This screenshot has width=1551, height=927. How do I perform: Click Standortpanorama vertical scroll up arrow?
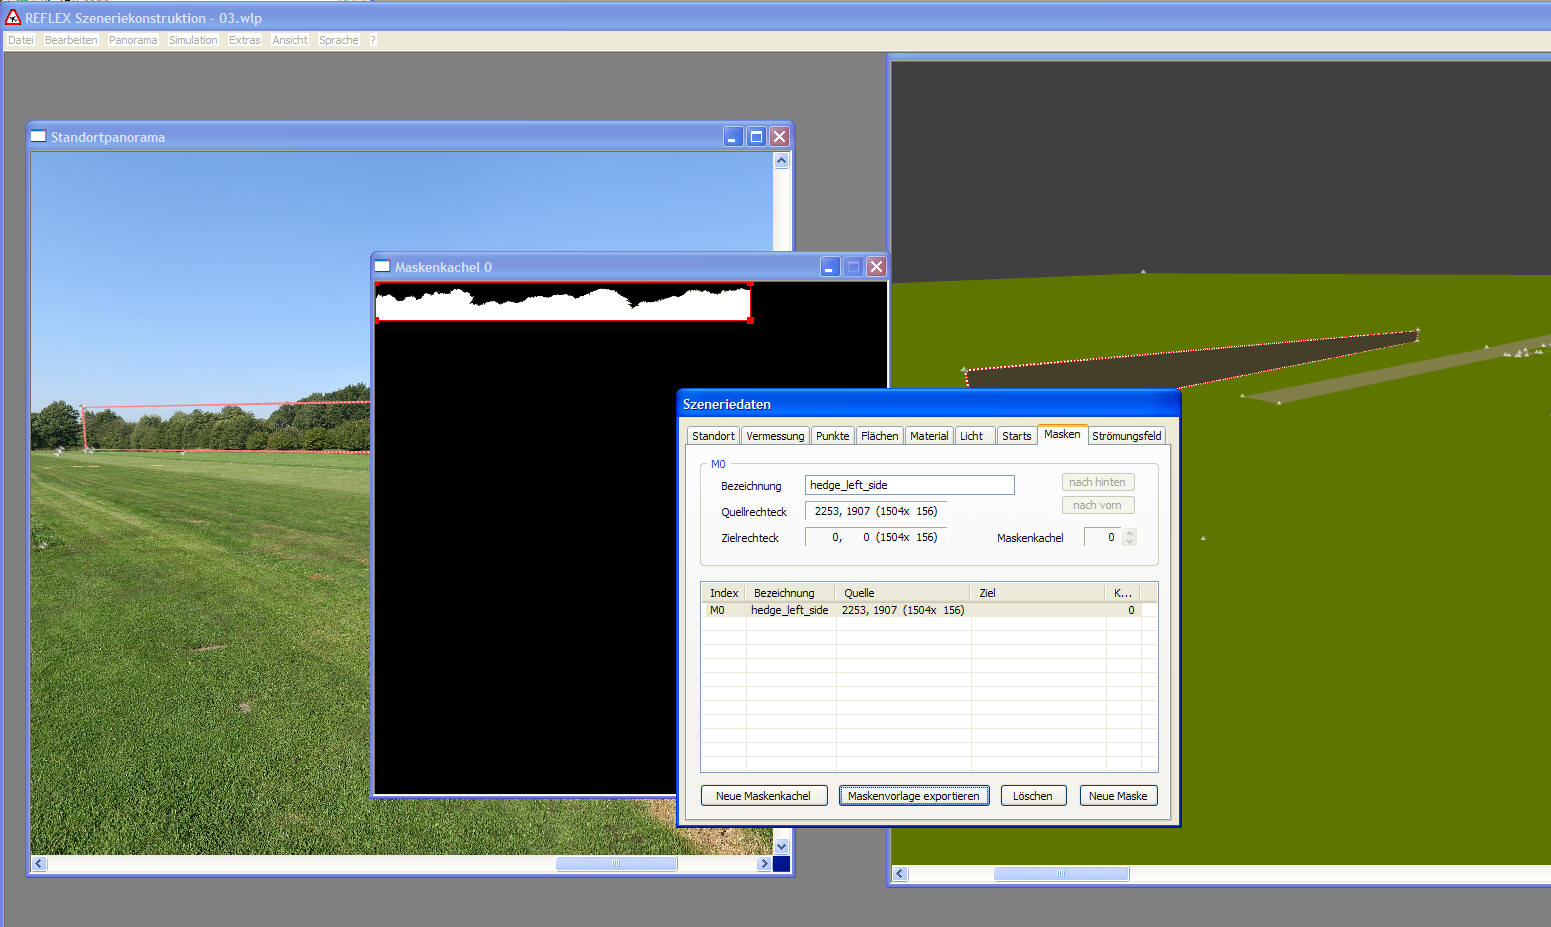782,160
